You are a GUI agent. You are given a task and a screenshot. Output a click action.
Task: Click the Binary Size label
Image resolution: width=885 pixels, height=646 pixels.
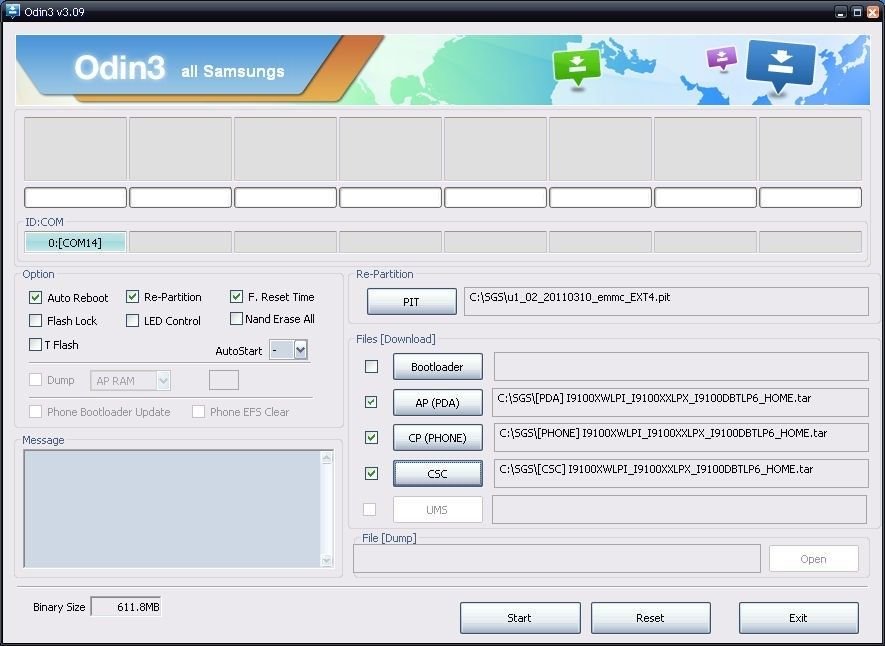(x=59, y=607)
